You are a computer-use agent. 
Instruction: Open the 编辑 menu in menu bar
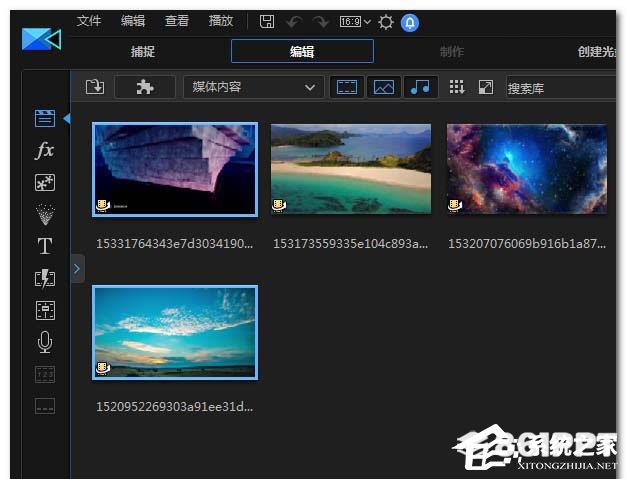point(133,21)
